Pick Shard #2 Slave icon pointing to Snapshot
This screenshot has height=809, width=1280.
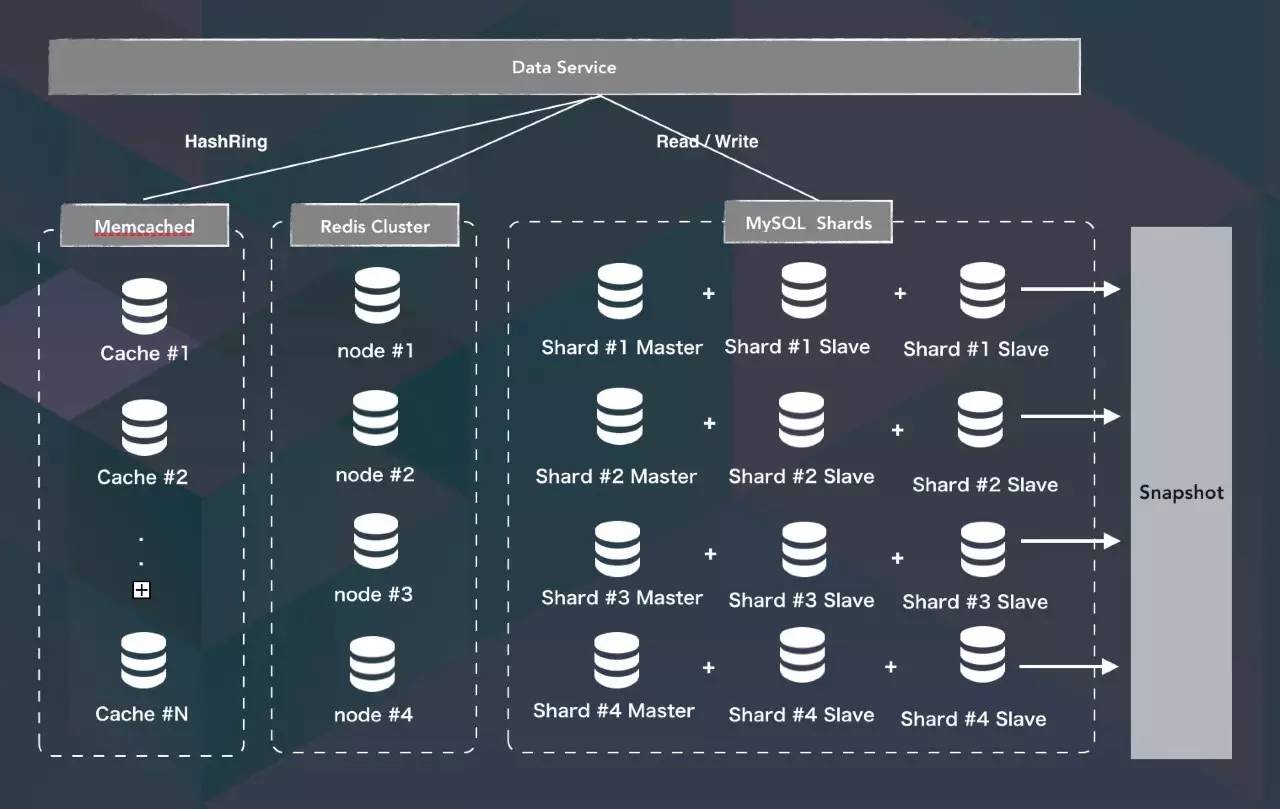980,420
